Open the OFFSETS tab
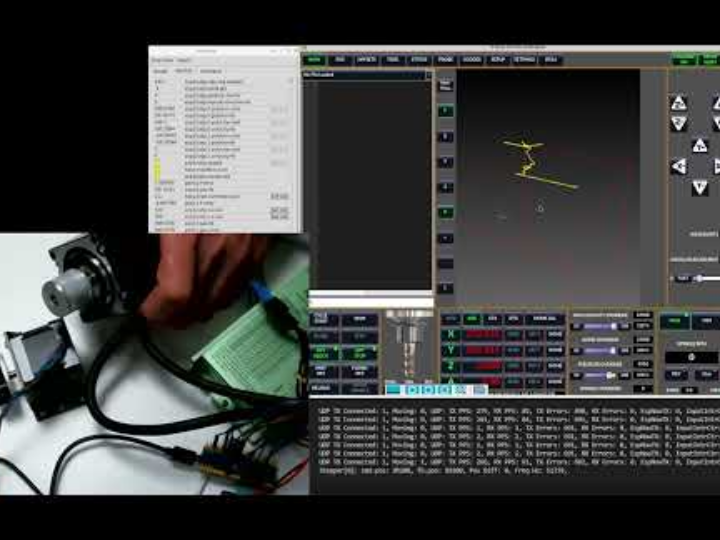This screenshot has width=720, height=540. coord(366,60)
